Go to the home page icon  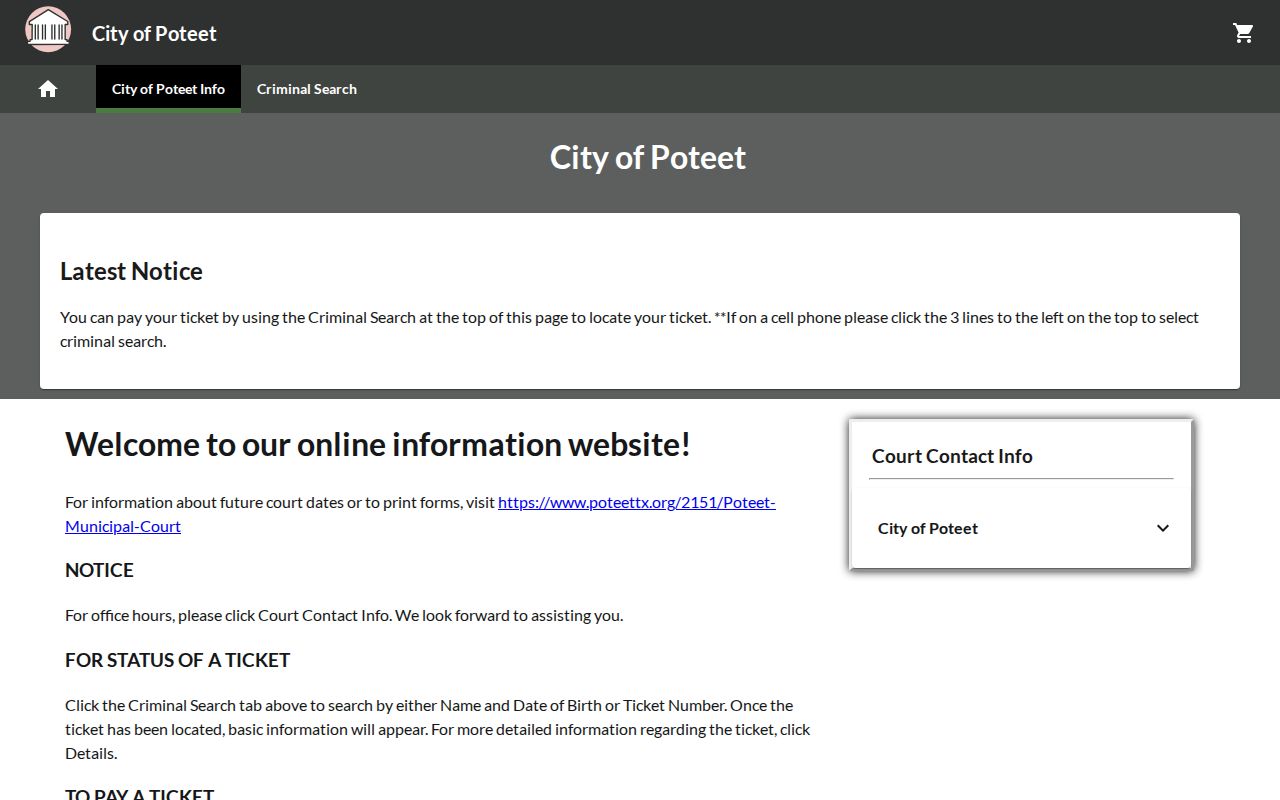[48, 89]
